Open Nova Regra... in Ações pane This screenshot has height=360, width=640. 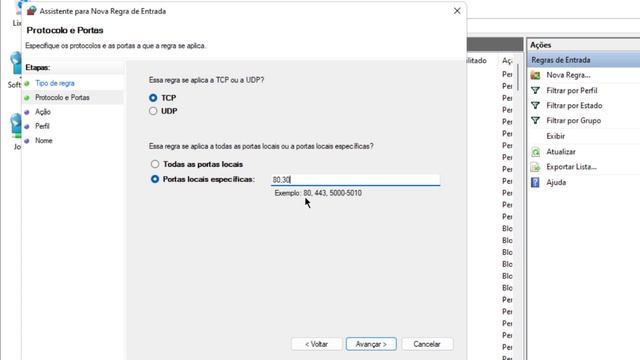[568, 75]
